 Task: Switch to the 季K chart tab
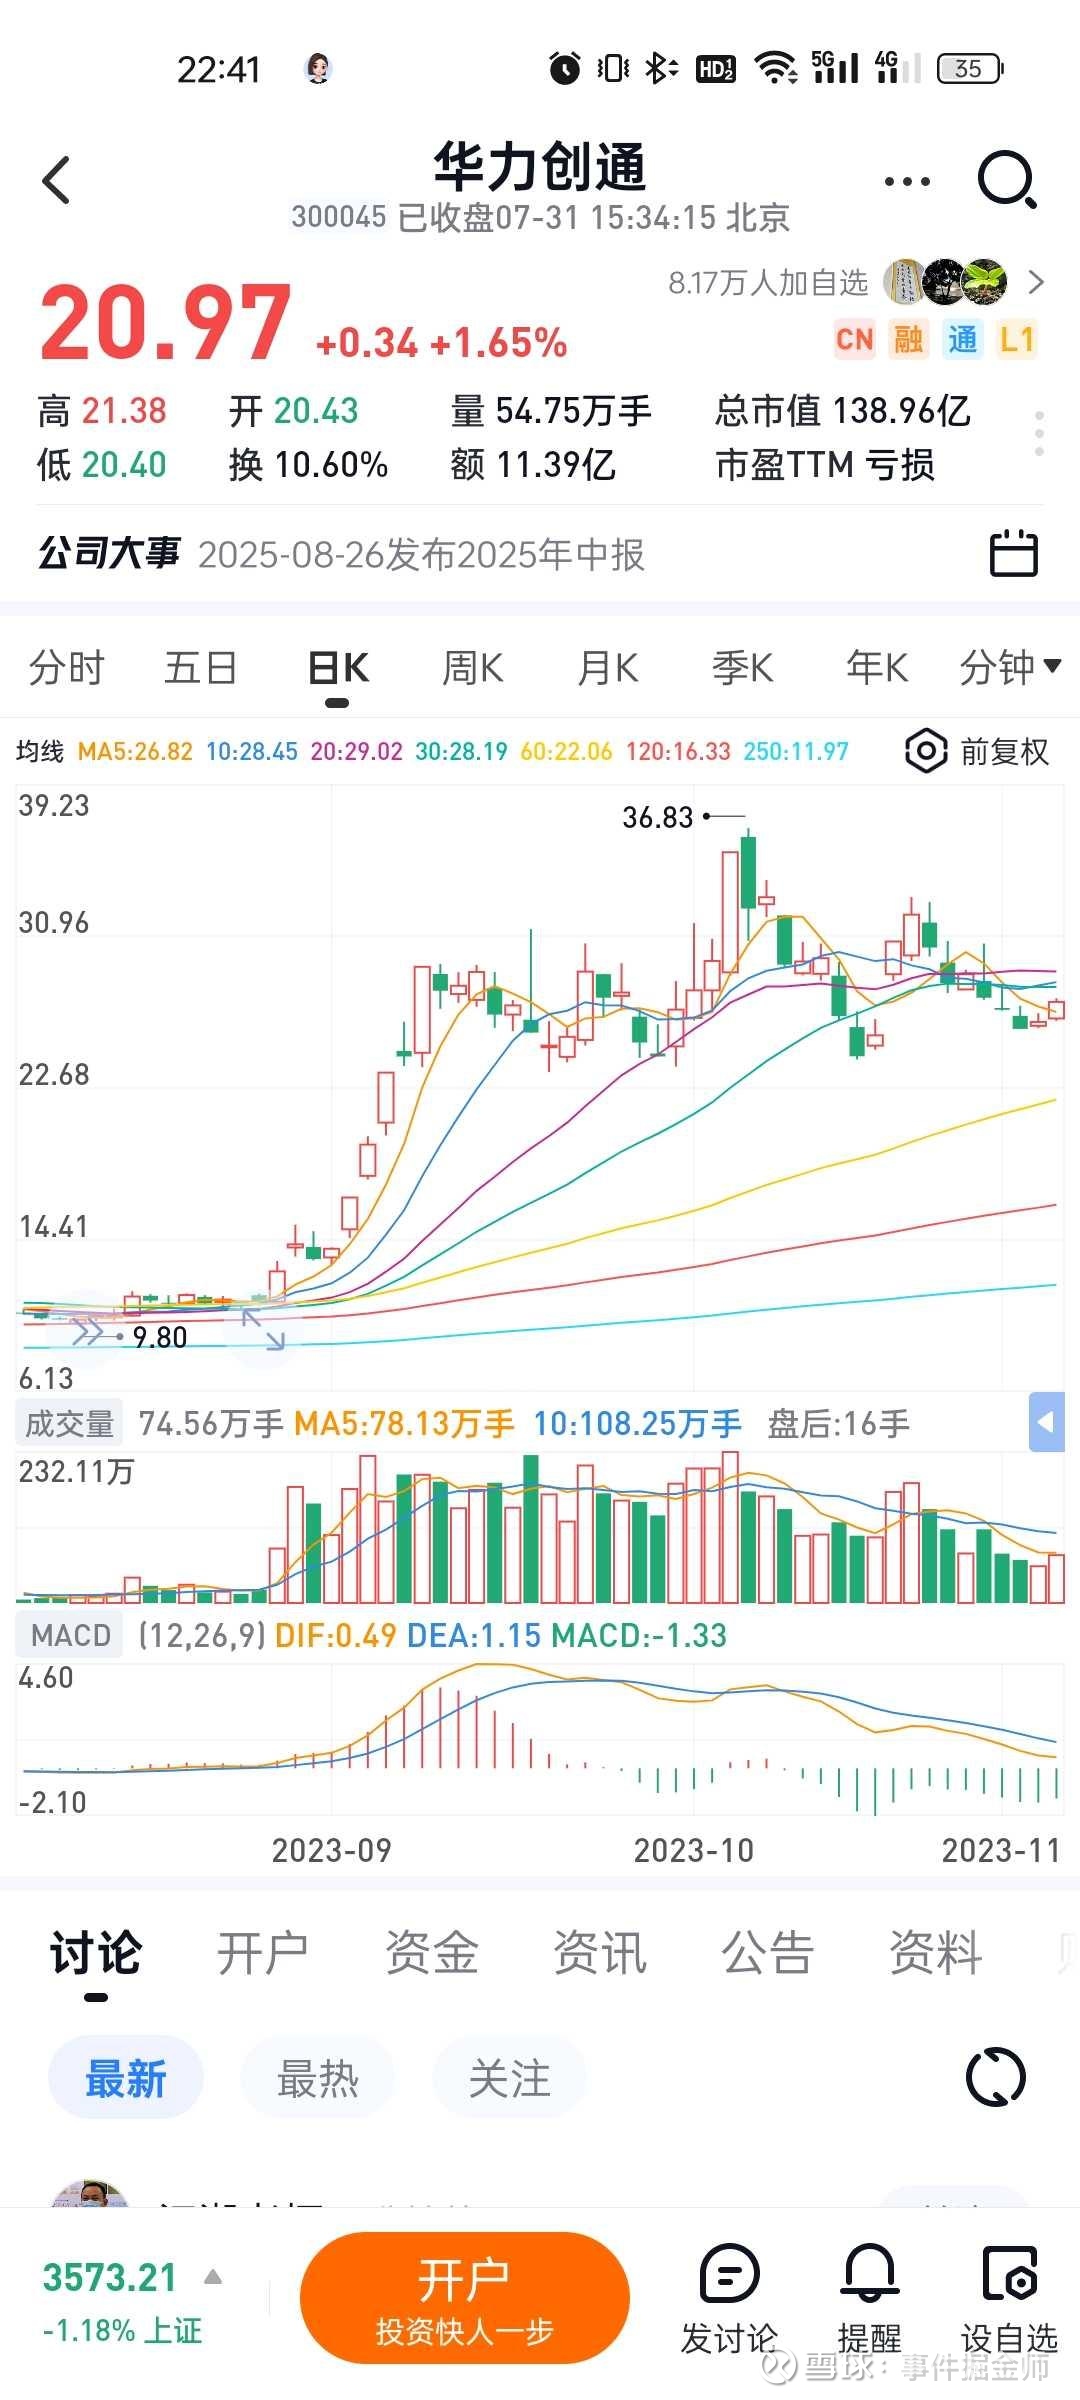[743, 667]
